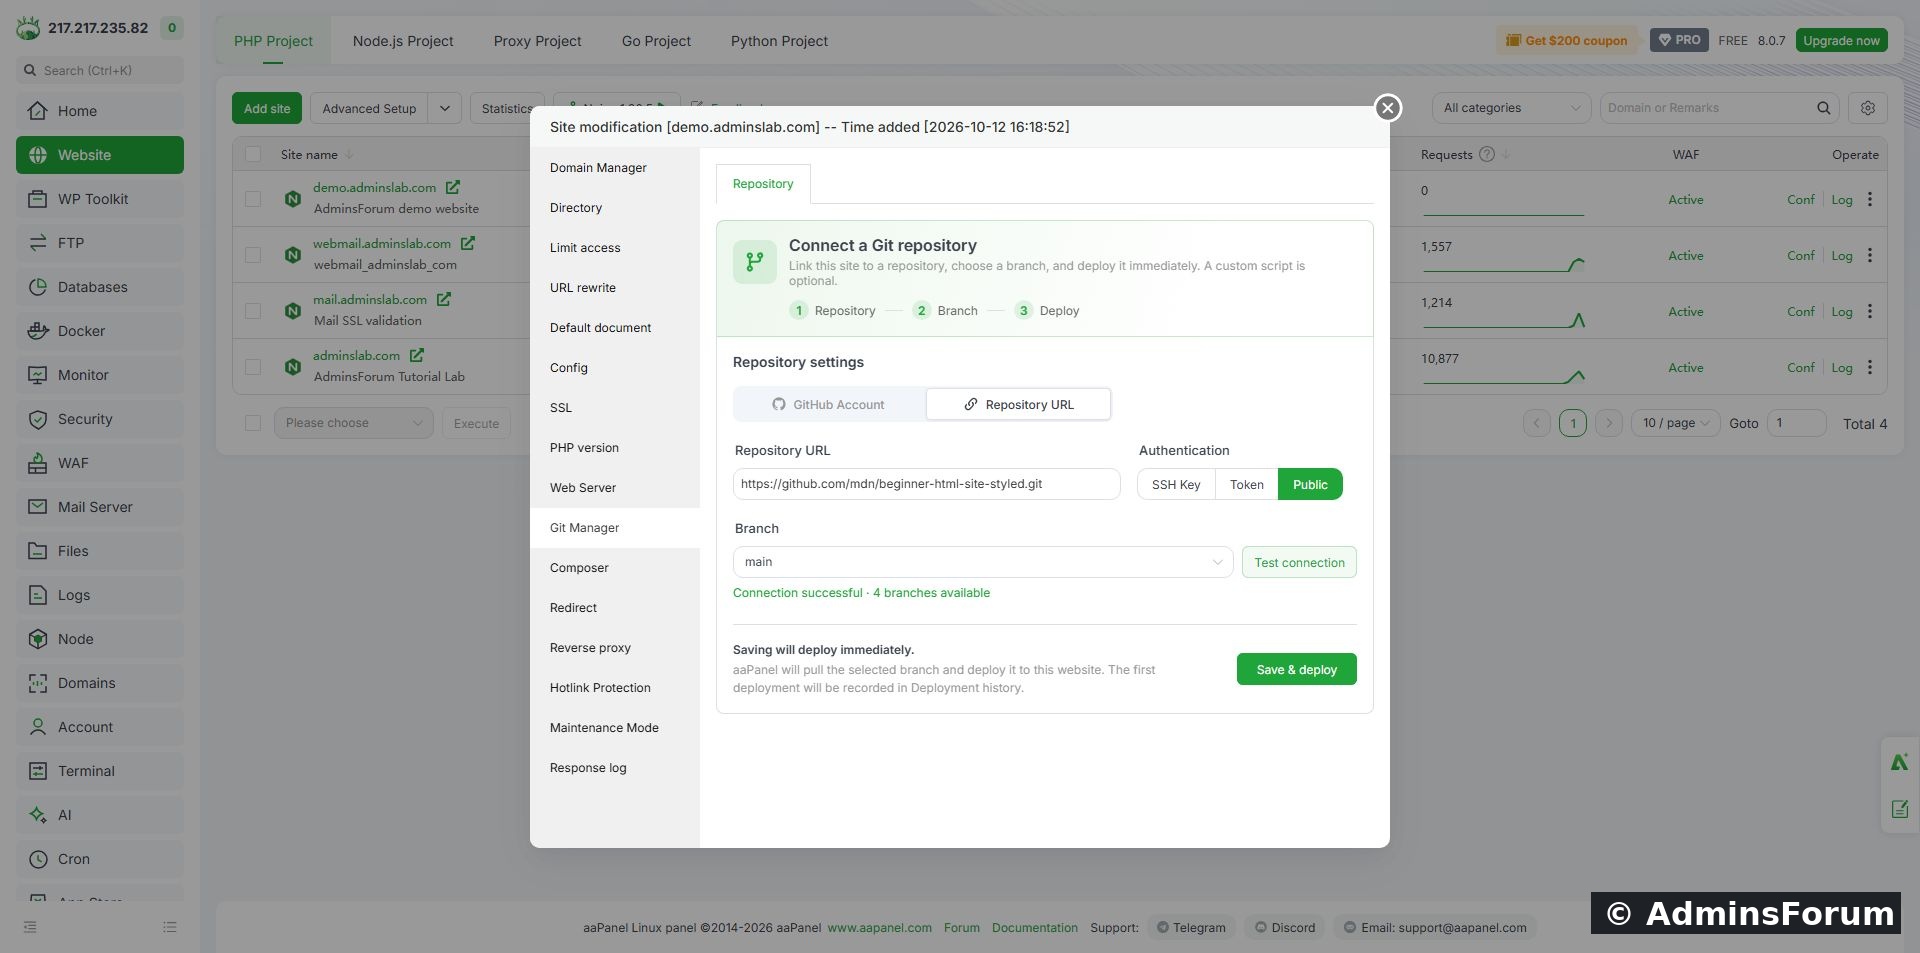The width and height of the screenshot is (1920, 953).
Task: Click the search magnifier in Domain or Remarks
Action: click(x=1824, y=108)
